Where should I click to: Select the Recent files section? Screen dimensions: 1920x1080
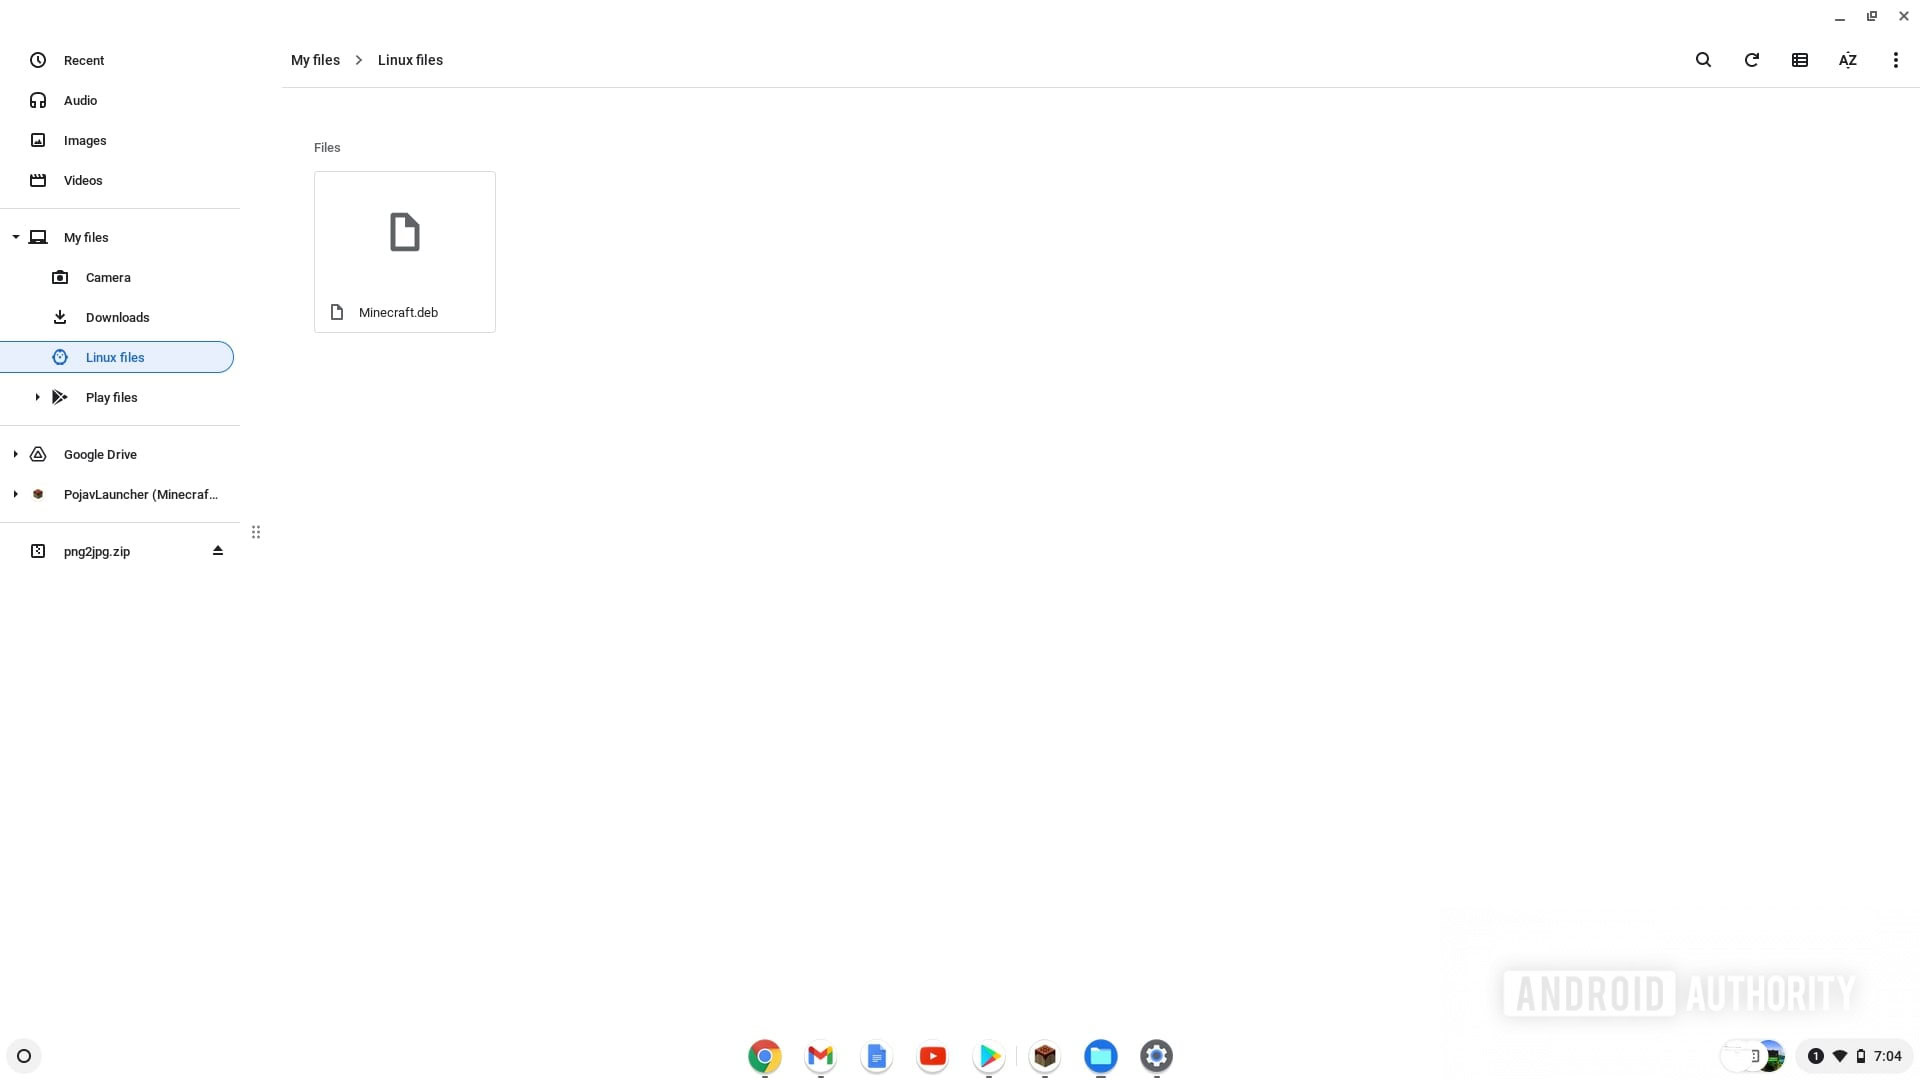pos(83,59)
